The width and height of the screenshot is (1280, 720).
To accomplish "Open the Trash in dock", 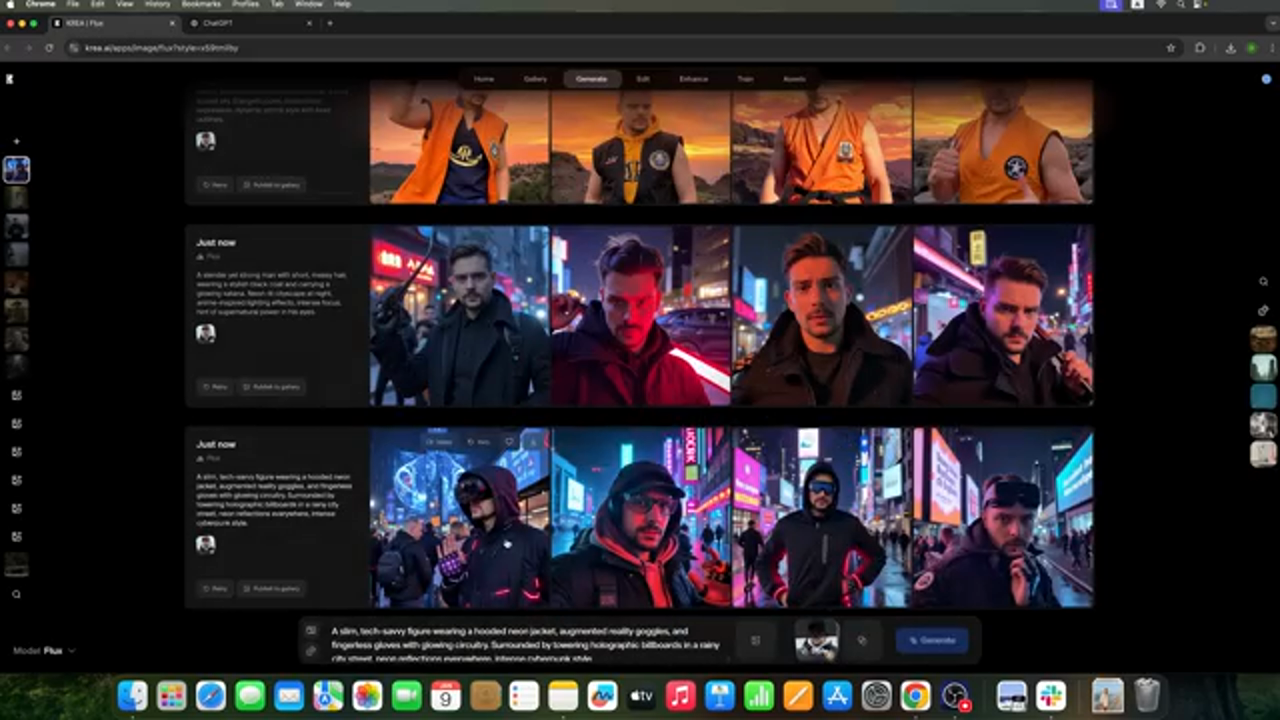I will (x=1147, y=695).
